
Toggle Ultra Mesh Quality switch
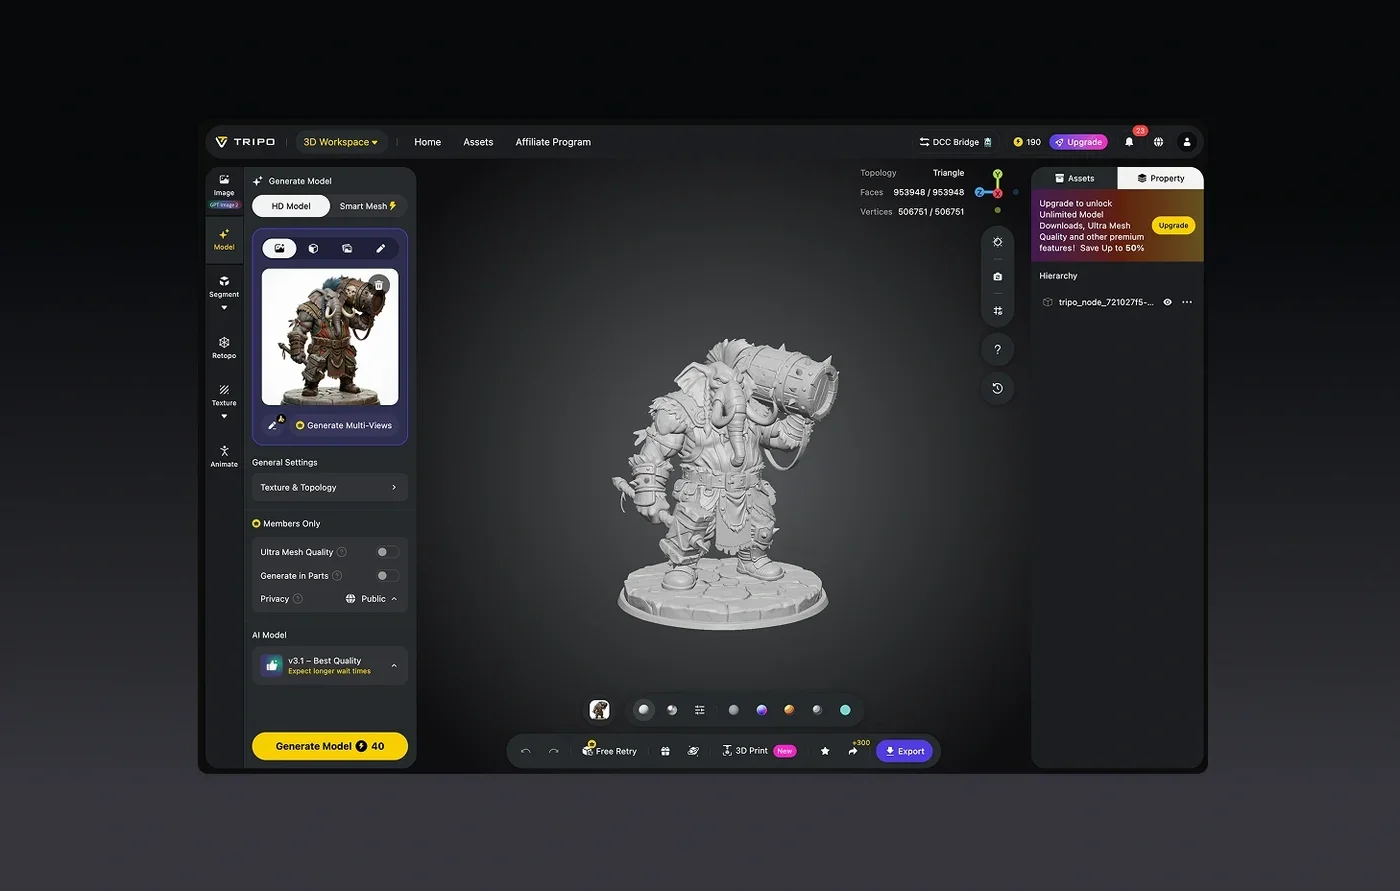point(387,552)
